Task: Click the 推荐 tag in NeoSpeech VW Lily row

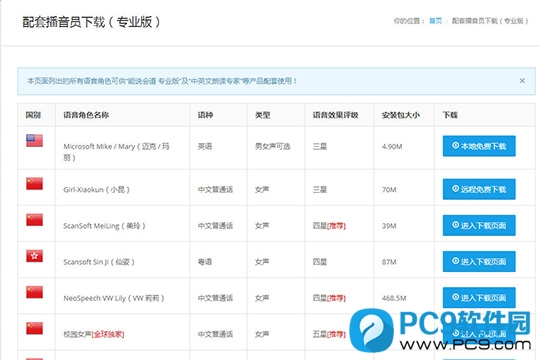Action: (336, 298)
